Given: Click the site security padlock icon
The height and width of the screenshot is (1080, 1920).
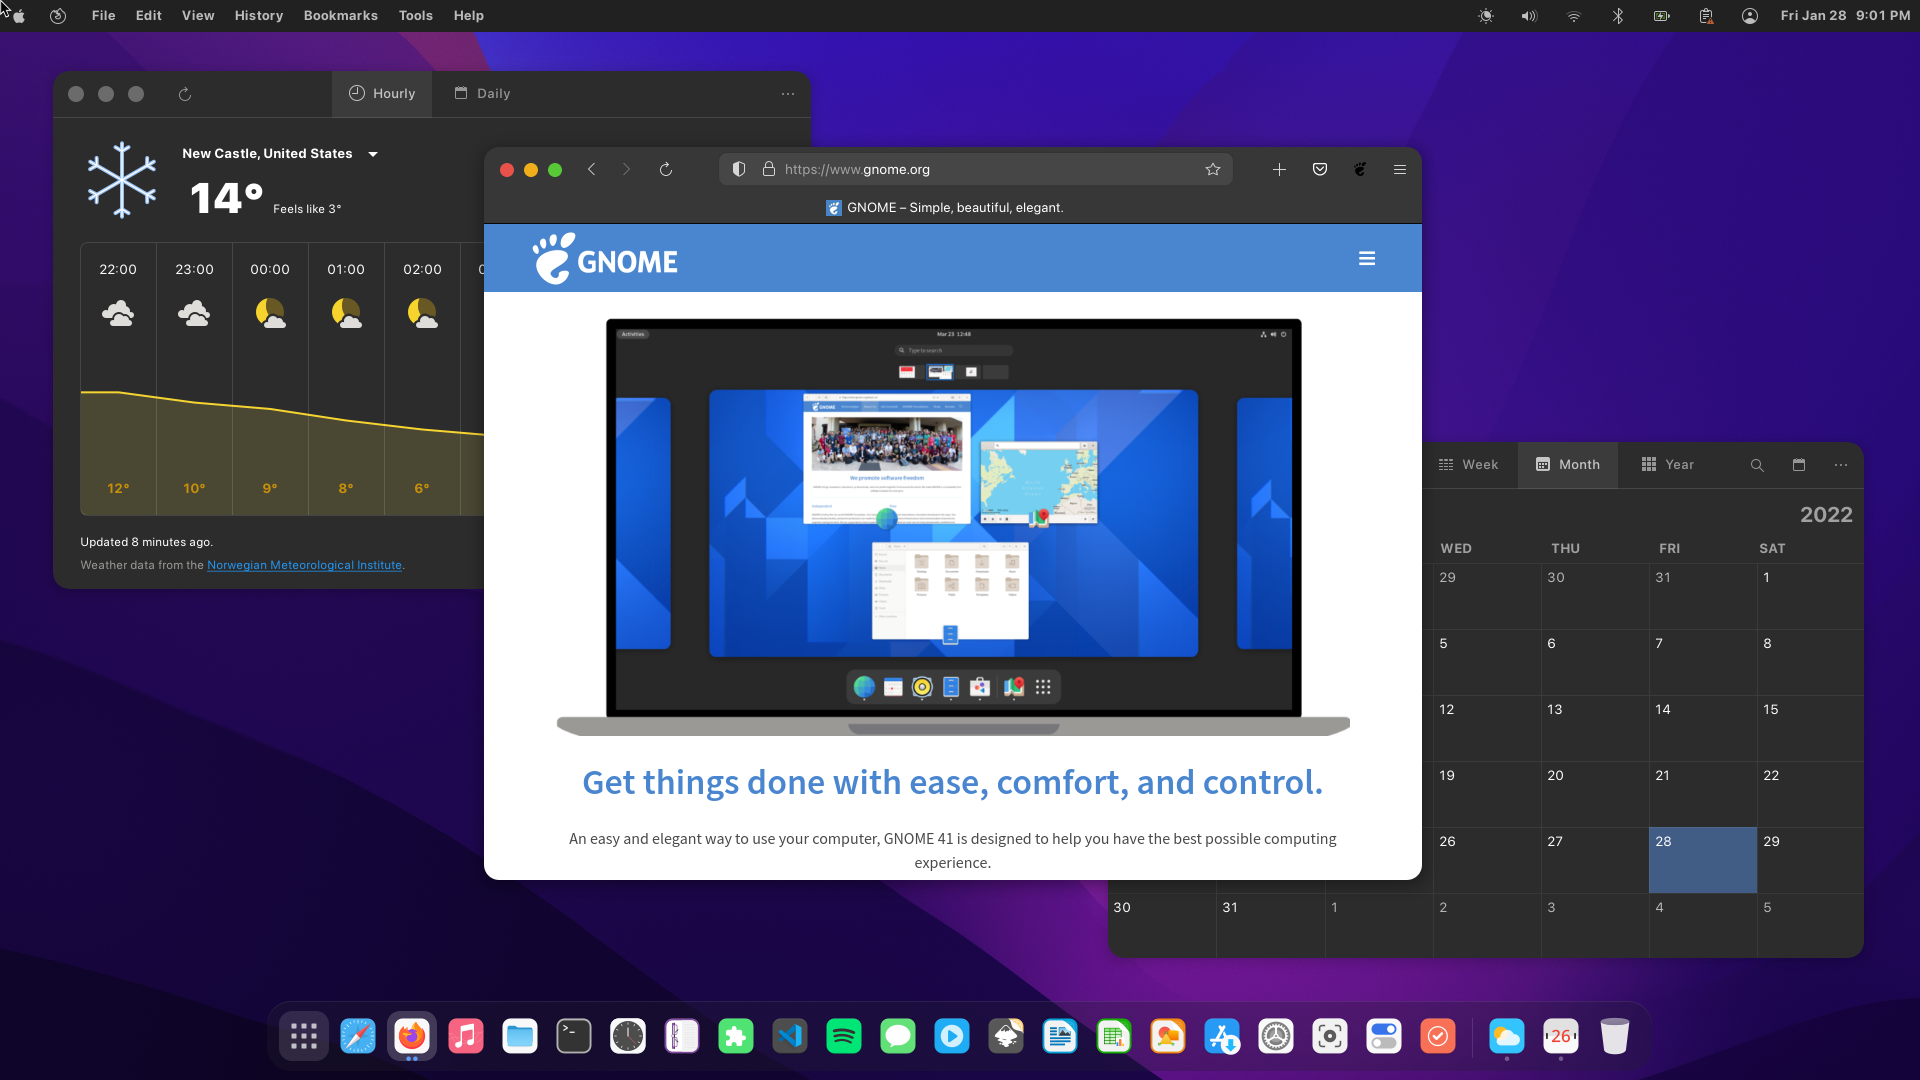Looking at the screenshot, I should (x=769, y=170).
